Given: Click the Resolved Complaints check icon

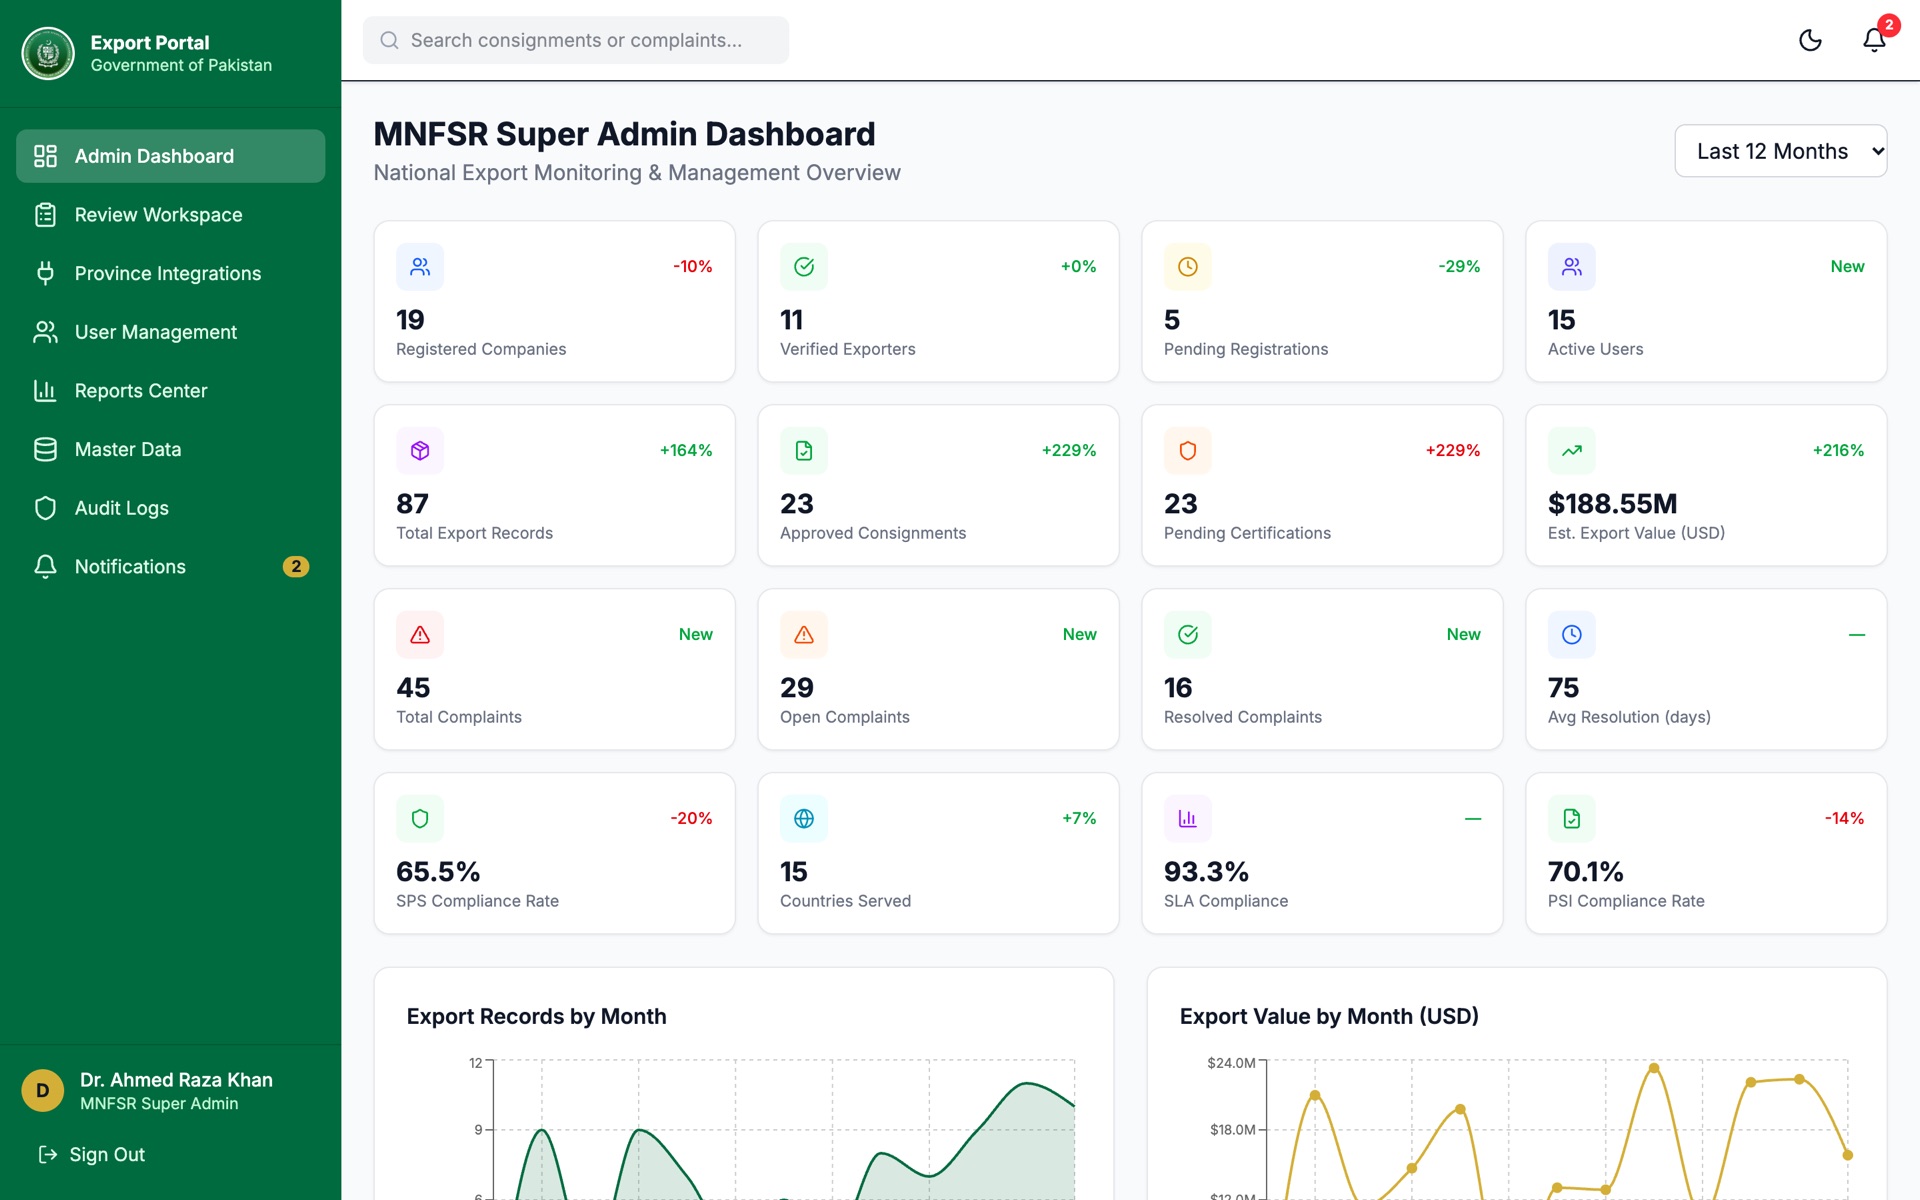Looking at the screenshot, I should click(x=1188, y=635).
